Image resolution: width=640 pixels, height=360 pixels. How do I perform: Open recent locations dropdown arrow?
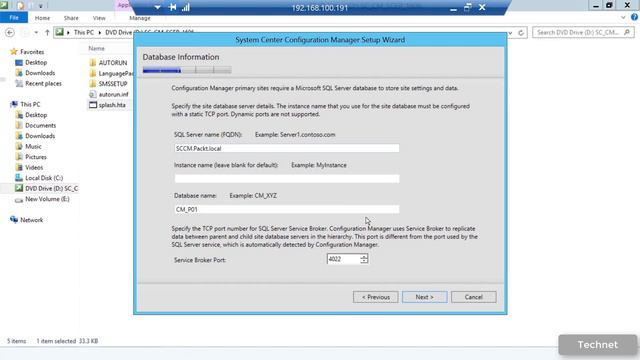(x=36, y=32)
